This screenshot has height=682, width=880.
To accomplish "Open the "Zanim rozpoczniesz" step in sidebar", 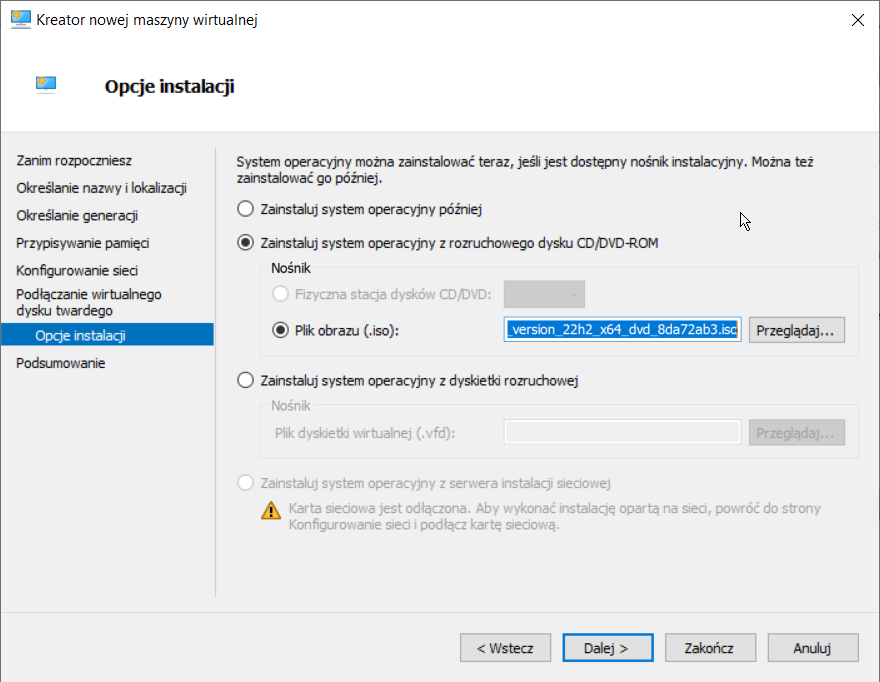I will tap(74, 160).
